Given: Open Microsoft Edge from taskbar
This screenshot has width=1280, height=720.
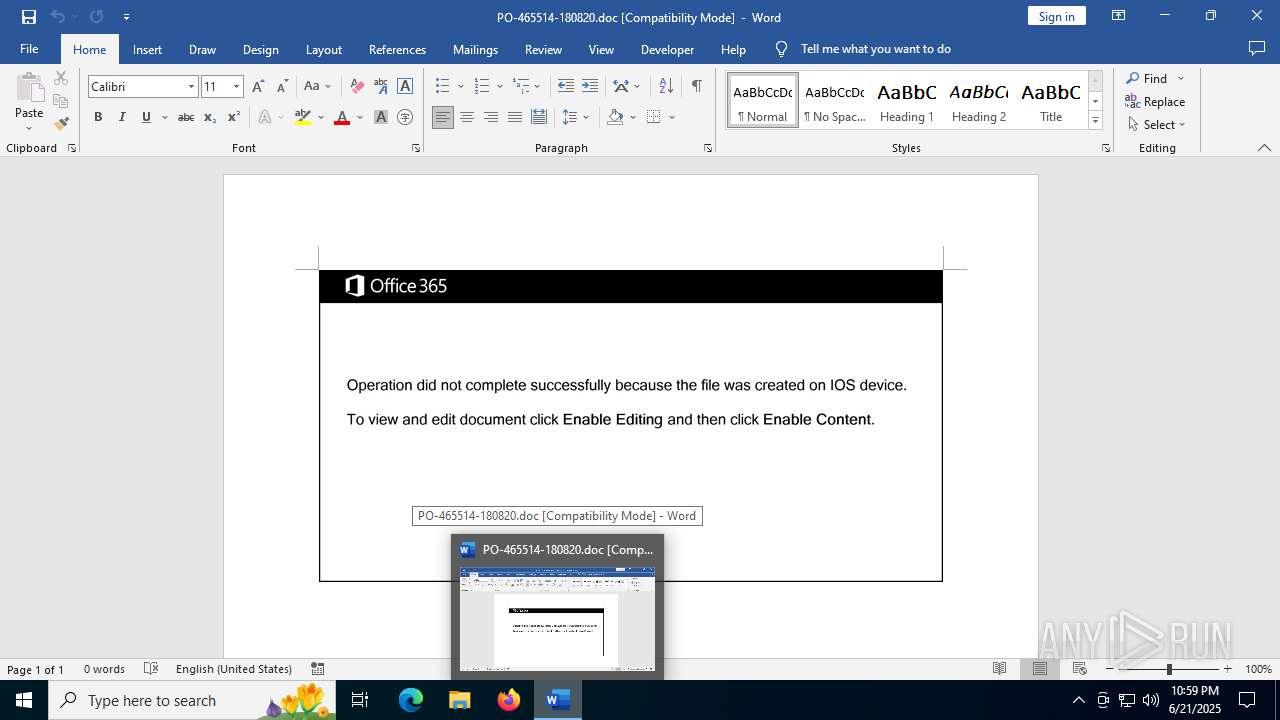Looking at the screenshot, I should coord(411,700).
